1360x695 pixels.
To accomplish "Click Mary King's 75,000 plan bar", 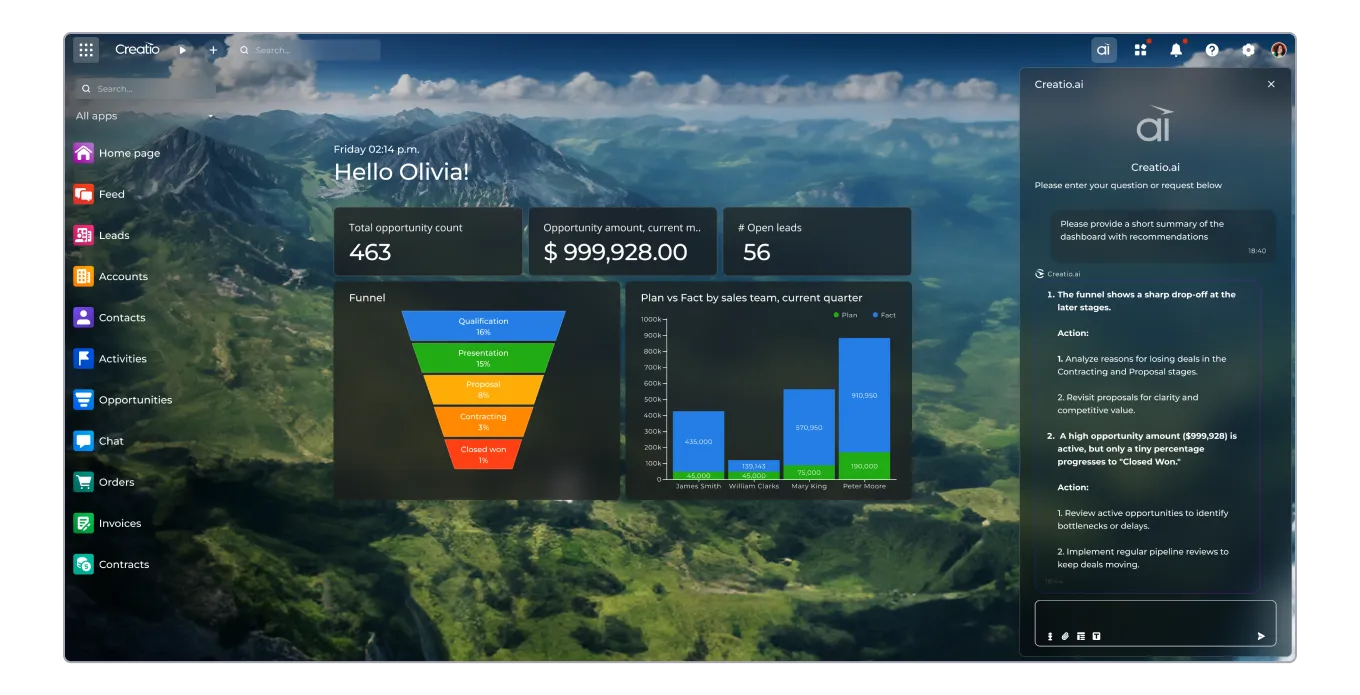I will (x=809, y=472).
